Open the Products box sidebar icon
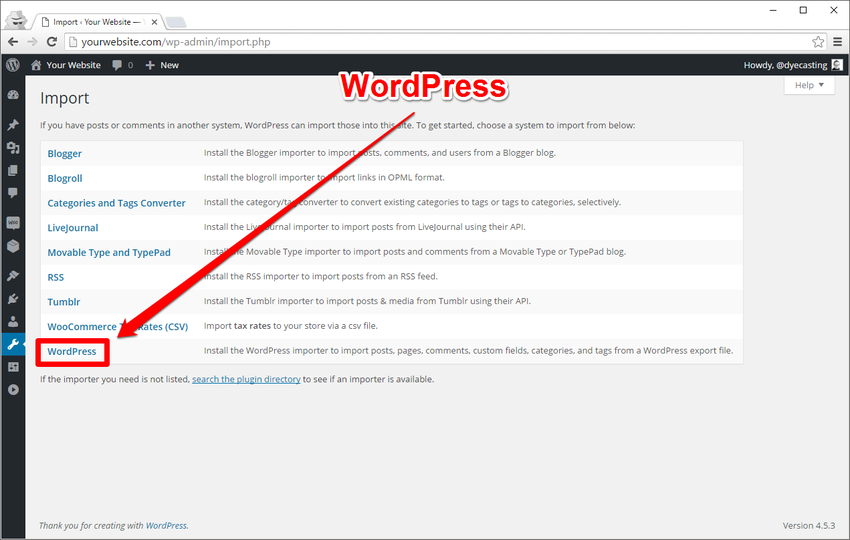The height and width of the screenshot is (540, 850). pyautogui.click(x=13, y=246)
